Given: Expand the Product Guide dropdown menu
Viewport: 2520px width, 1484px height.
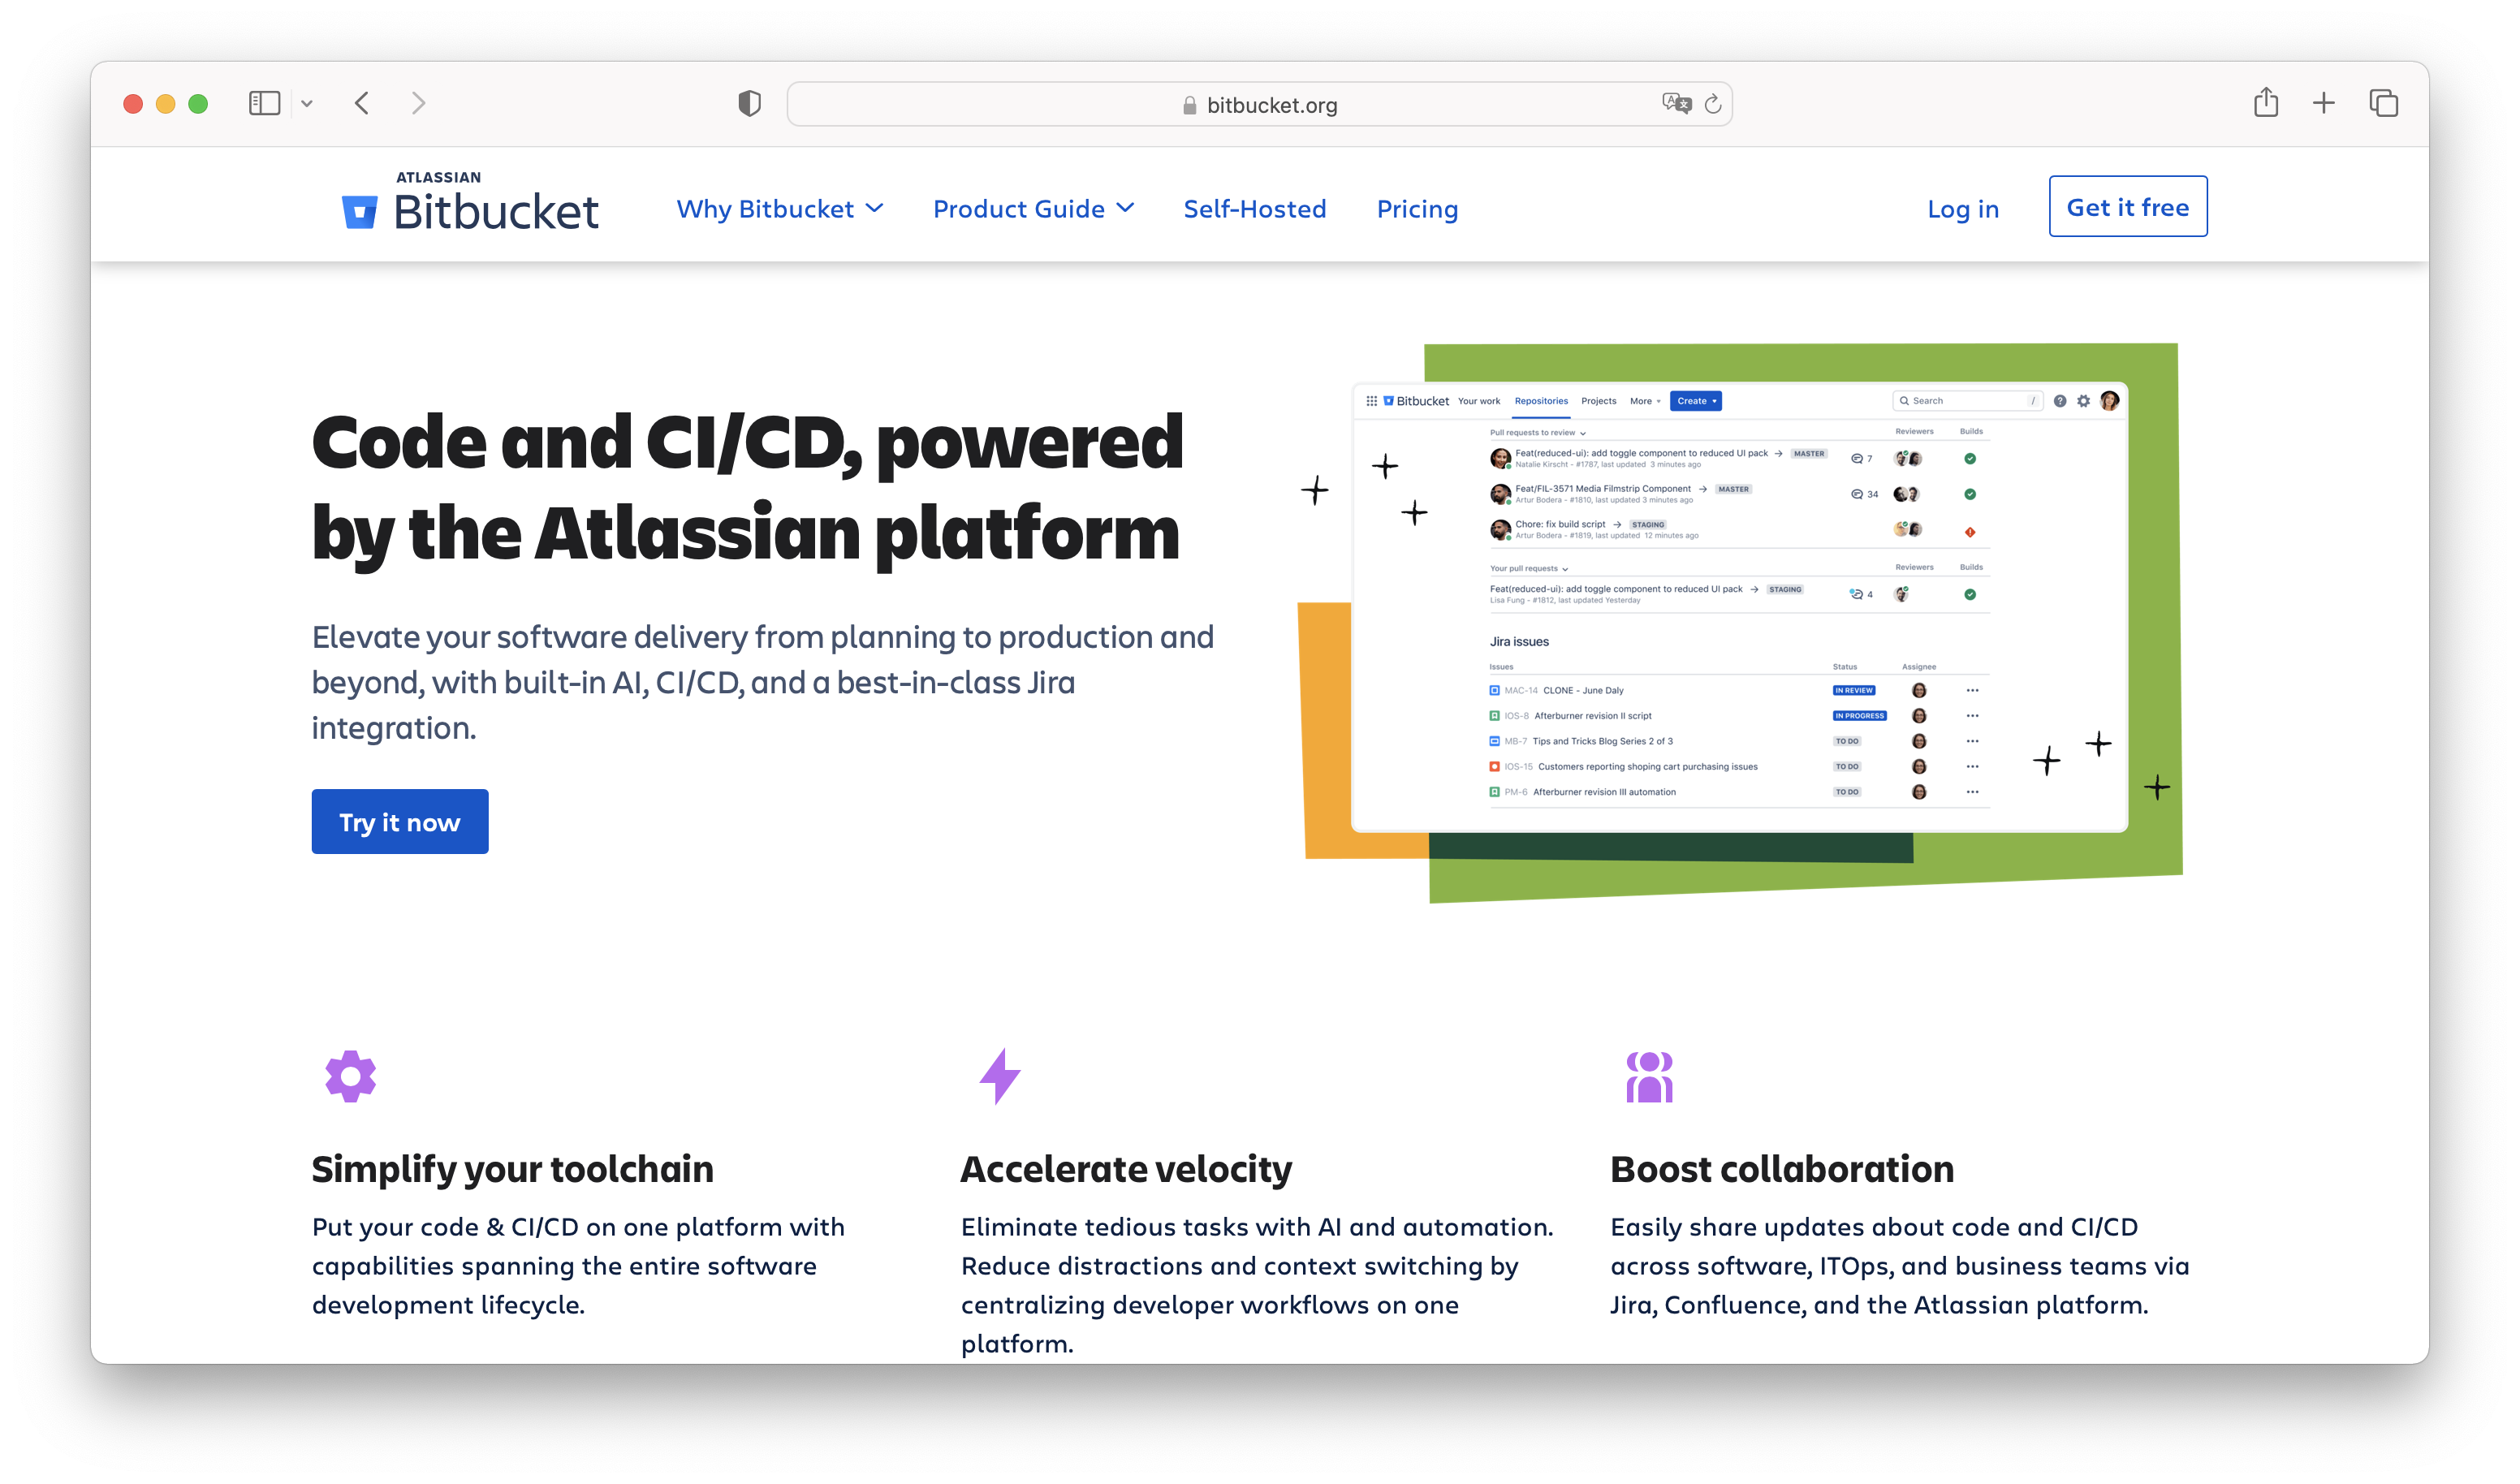Looking at the screenshot, I should click(x=1033, y=209).
